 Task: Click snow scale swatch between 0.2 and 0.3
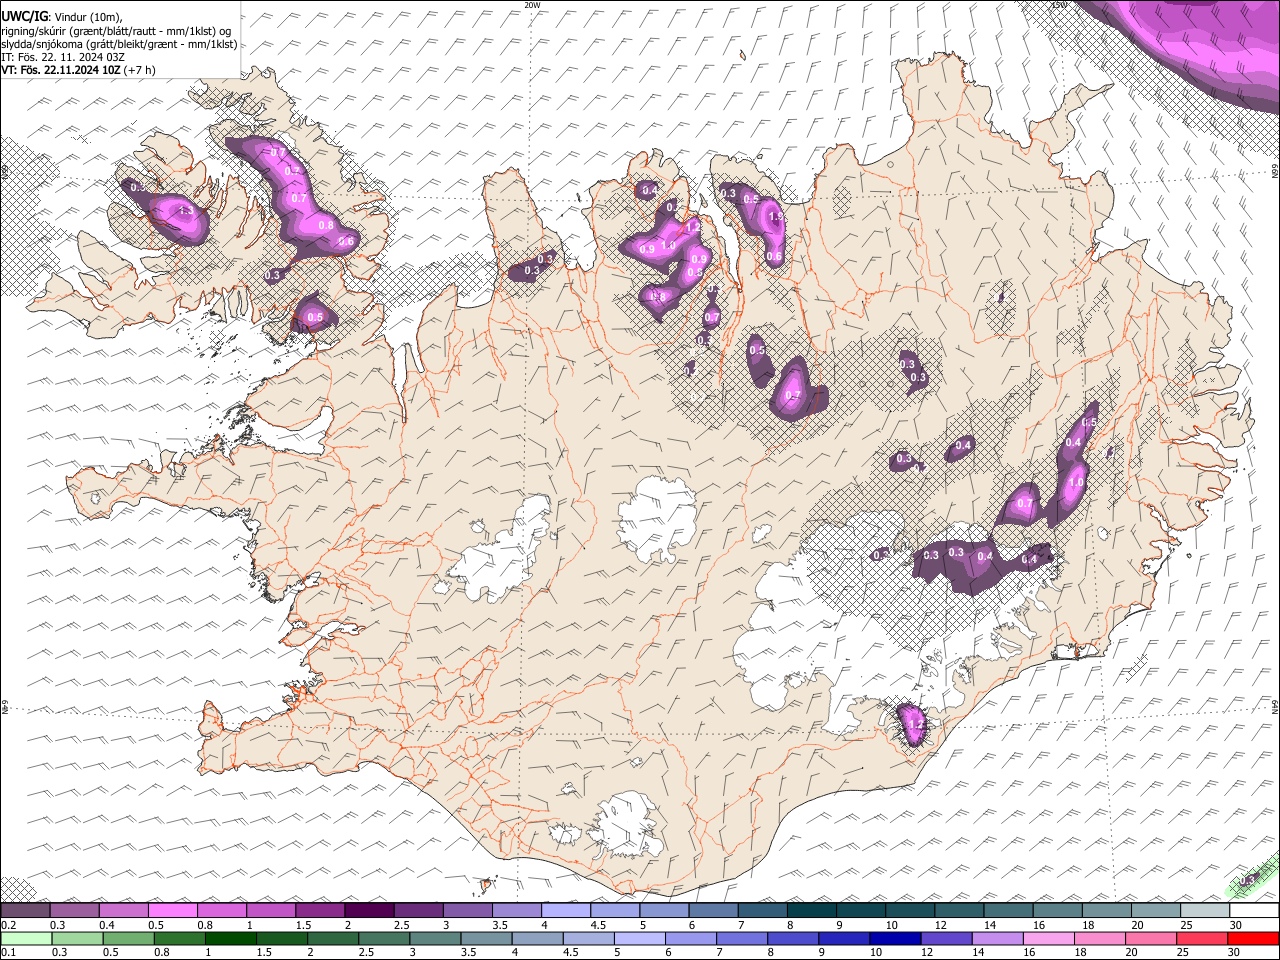click(x=25, y=911)
